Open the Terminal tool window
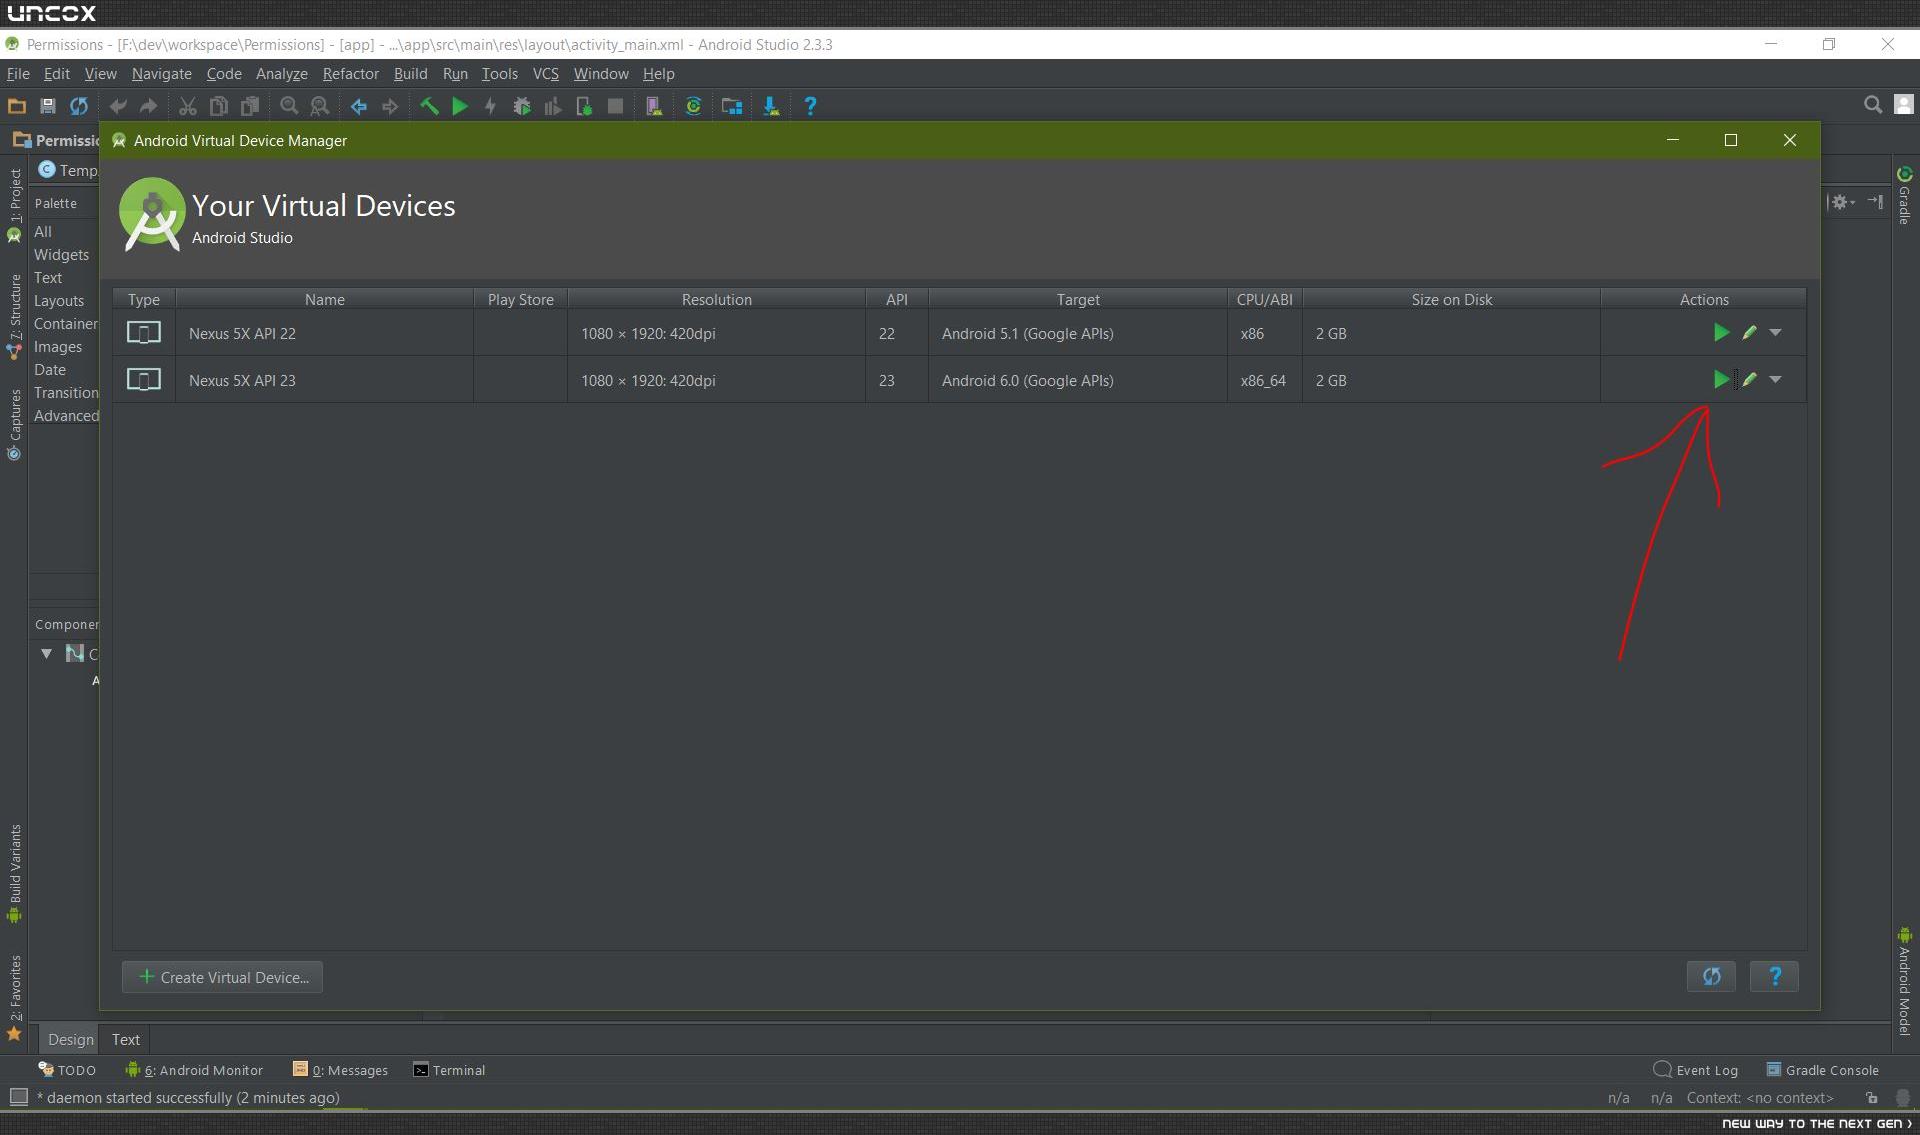1920x1135 pixels. [449, 1070]
